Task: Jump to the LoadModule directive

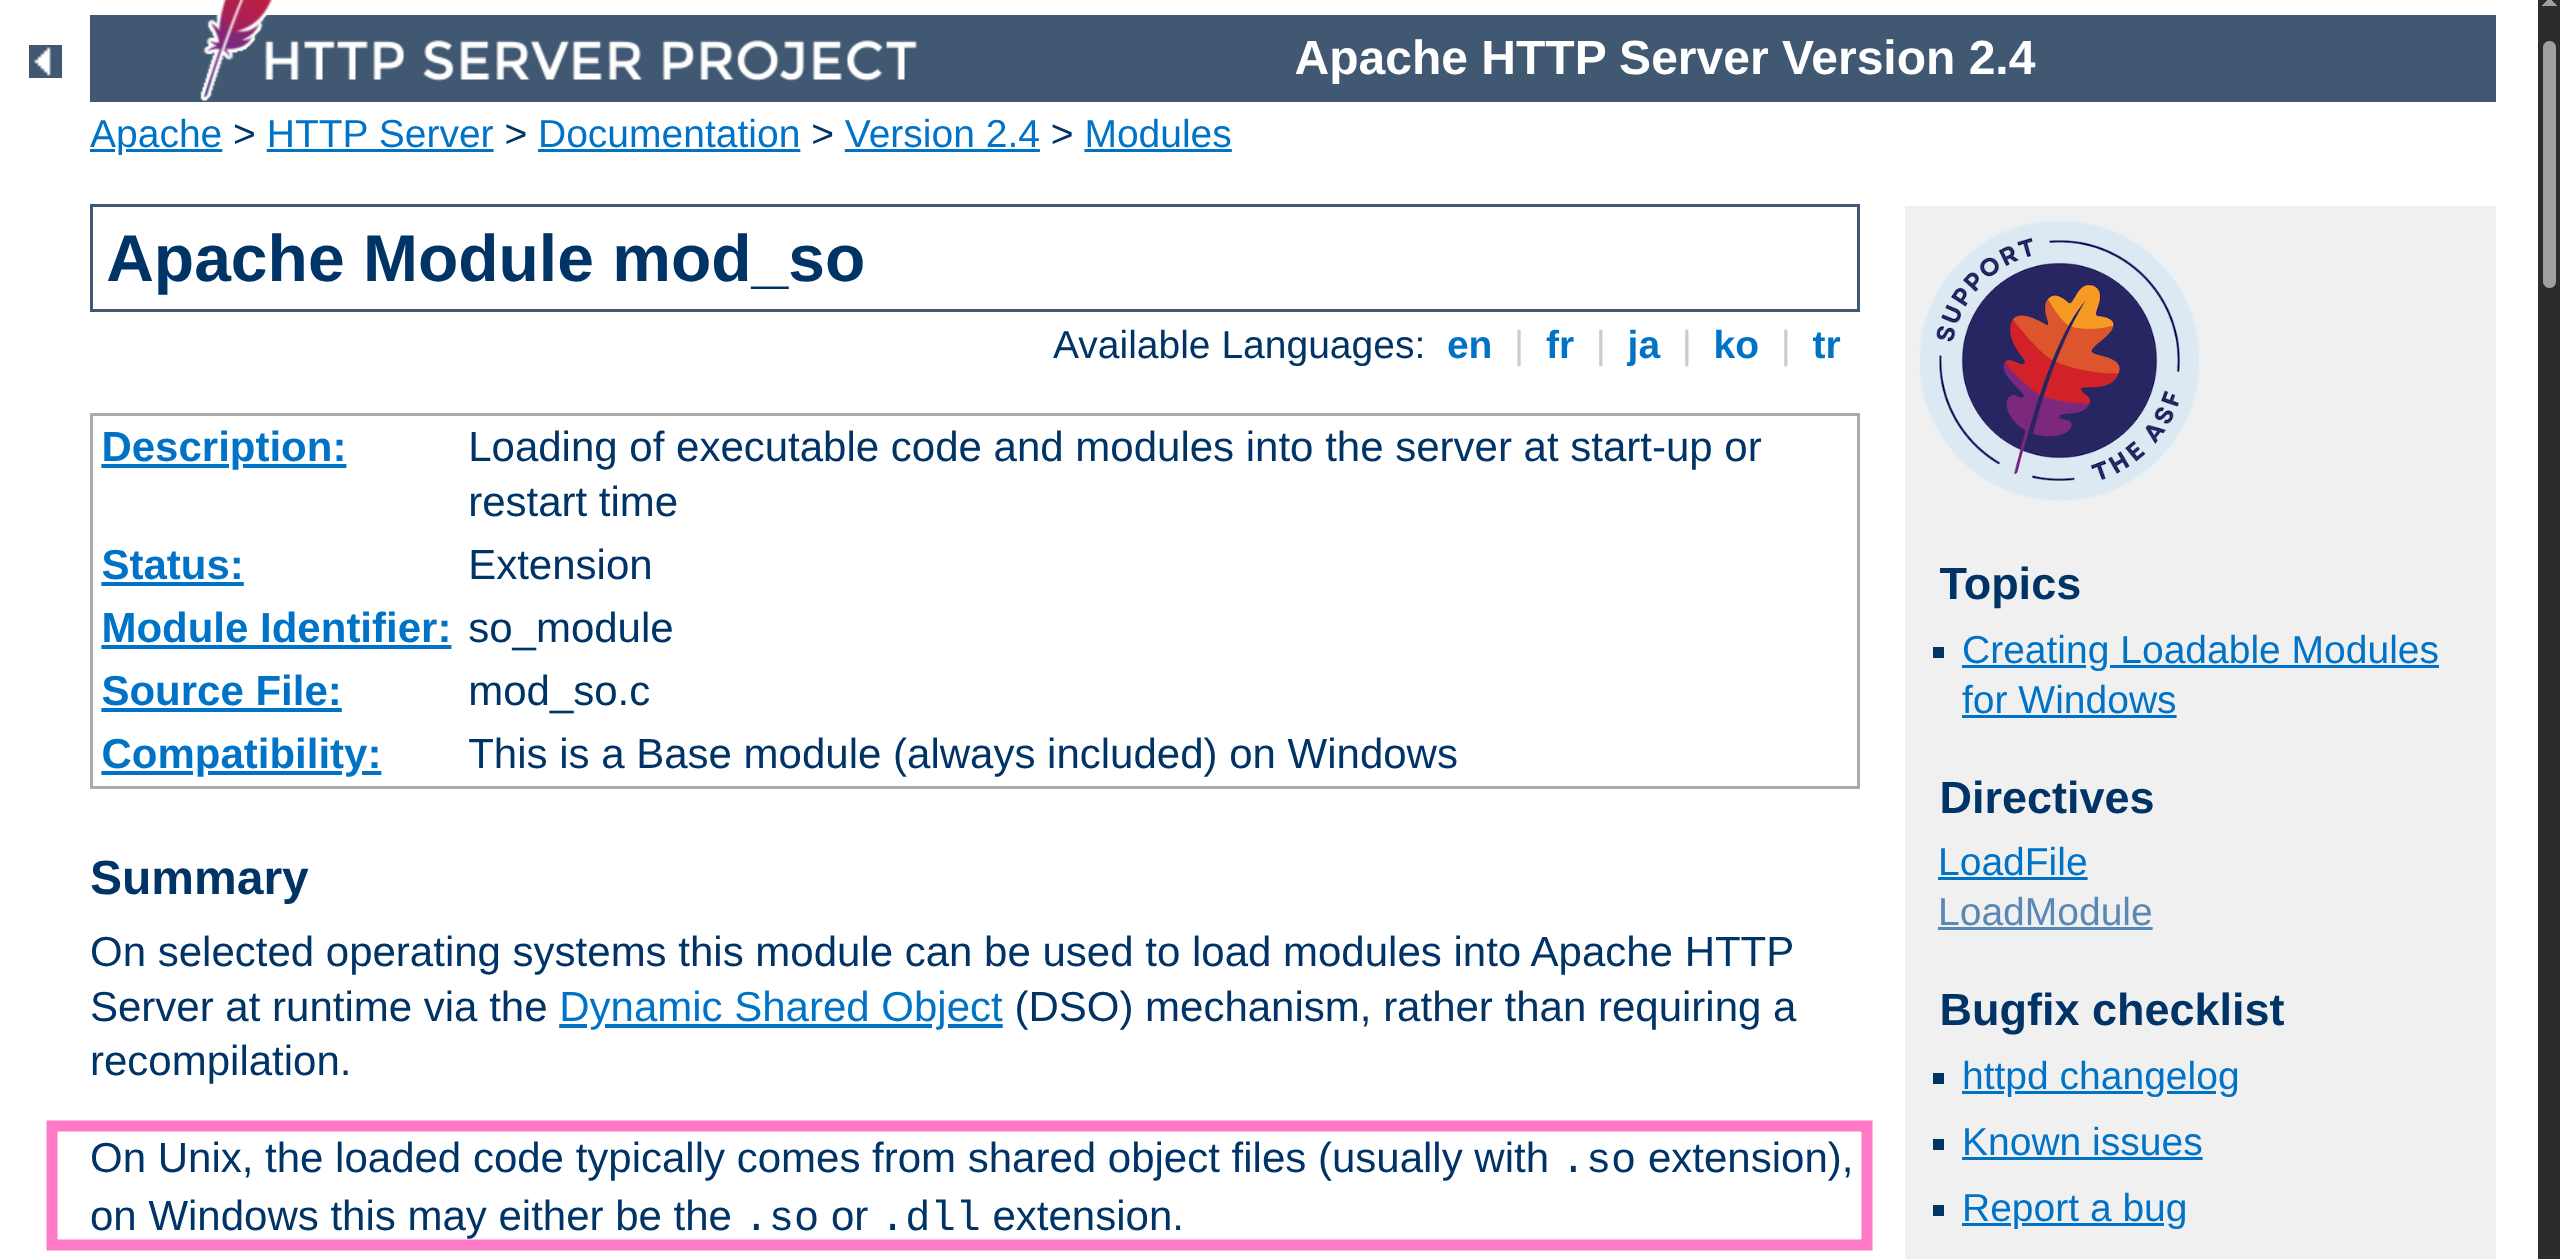Action: pyautogui.click(x=2044, y=912)
